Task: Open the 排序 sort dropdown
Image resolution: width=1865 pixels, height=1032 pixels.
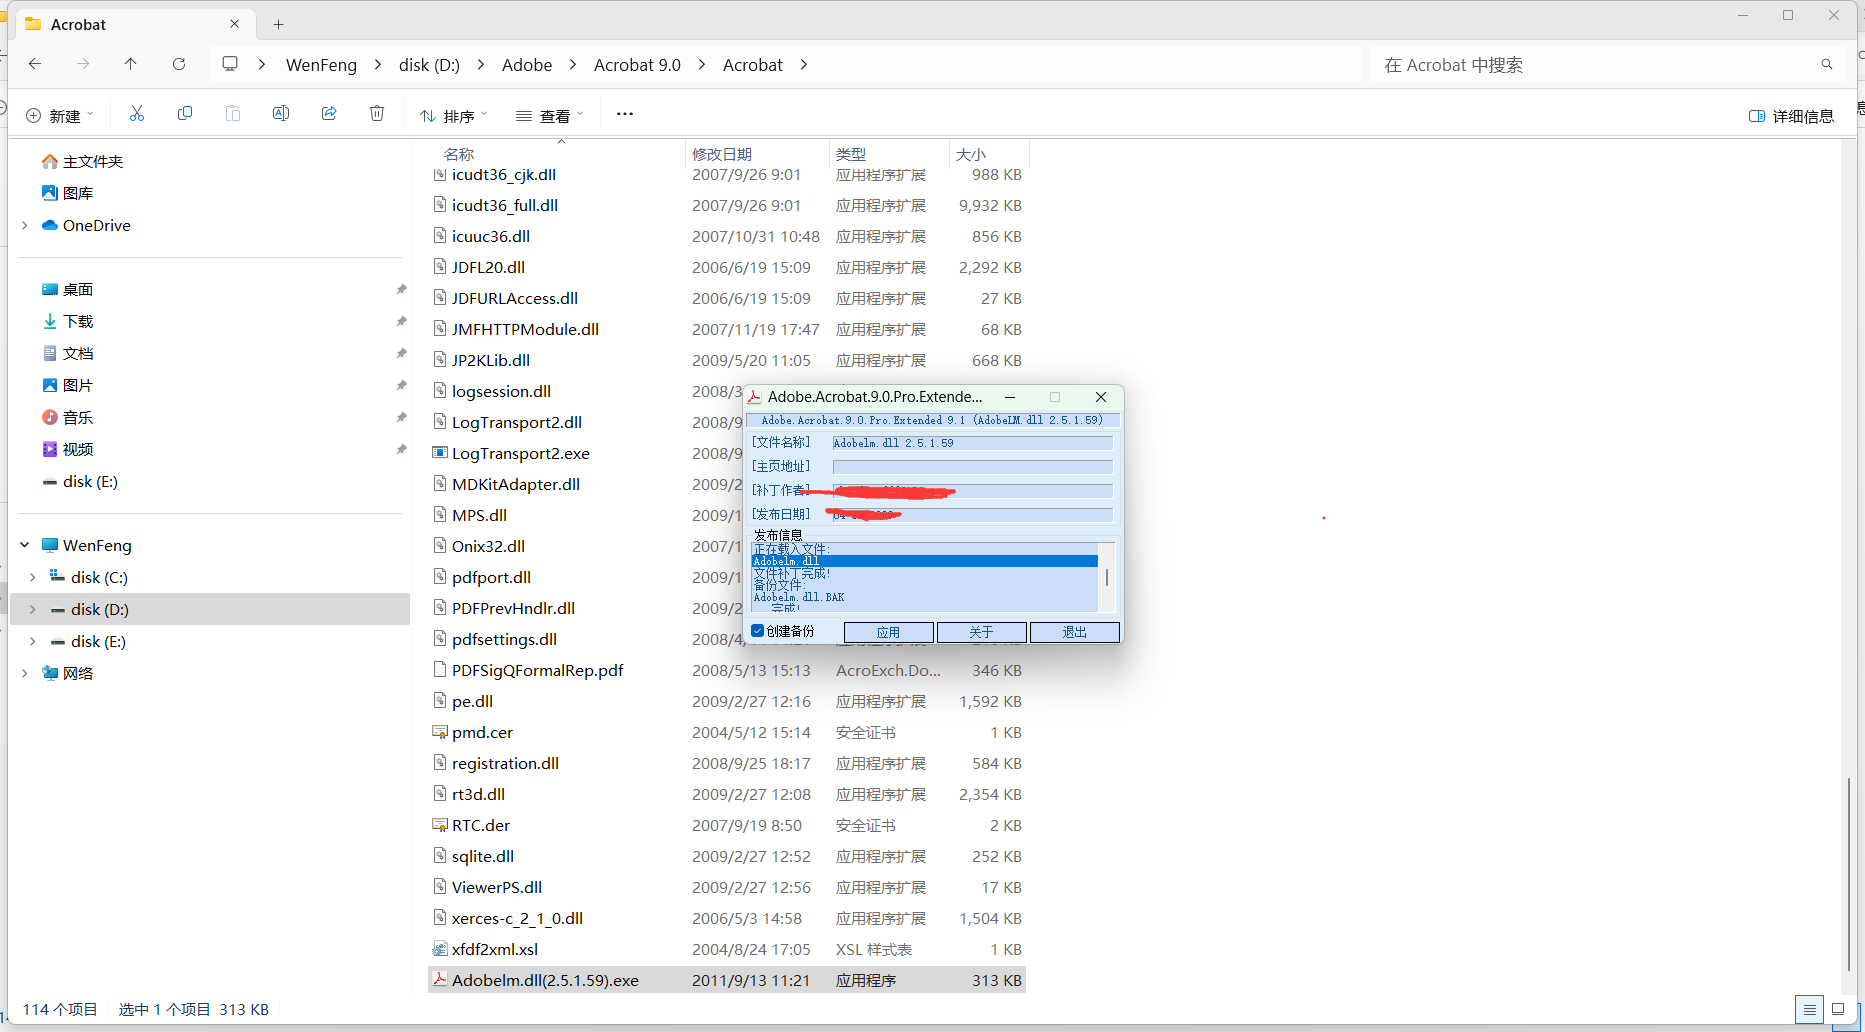Action: 454,115
